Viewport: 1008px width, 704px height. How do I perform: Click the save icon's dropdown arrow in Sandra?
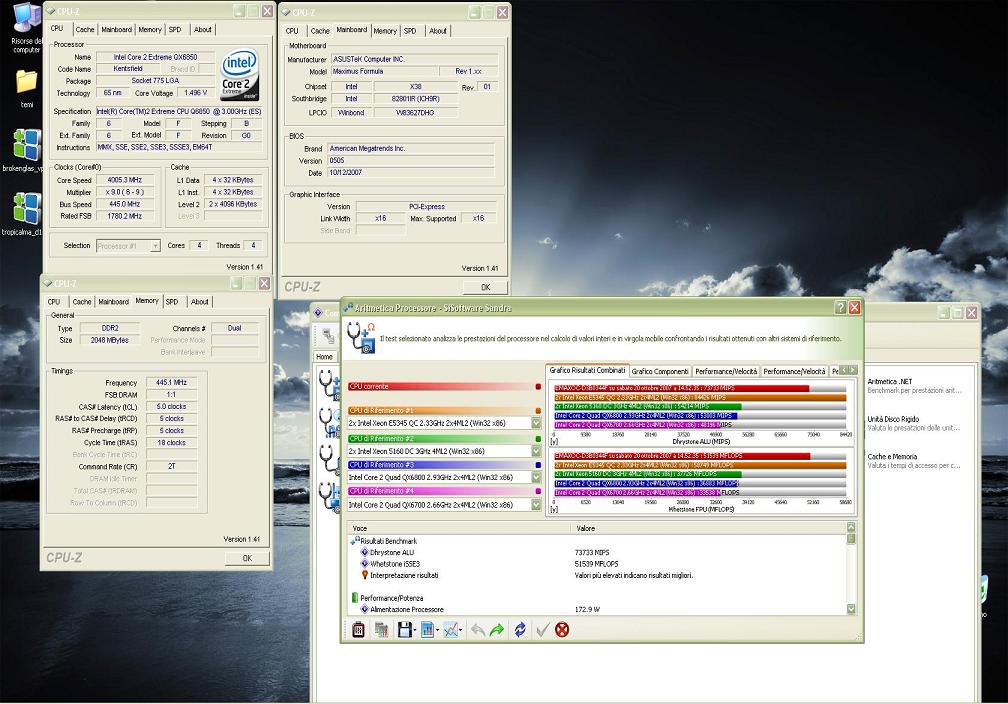point(415,631)
